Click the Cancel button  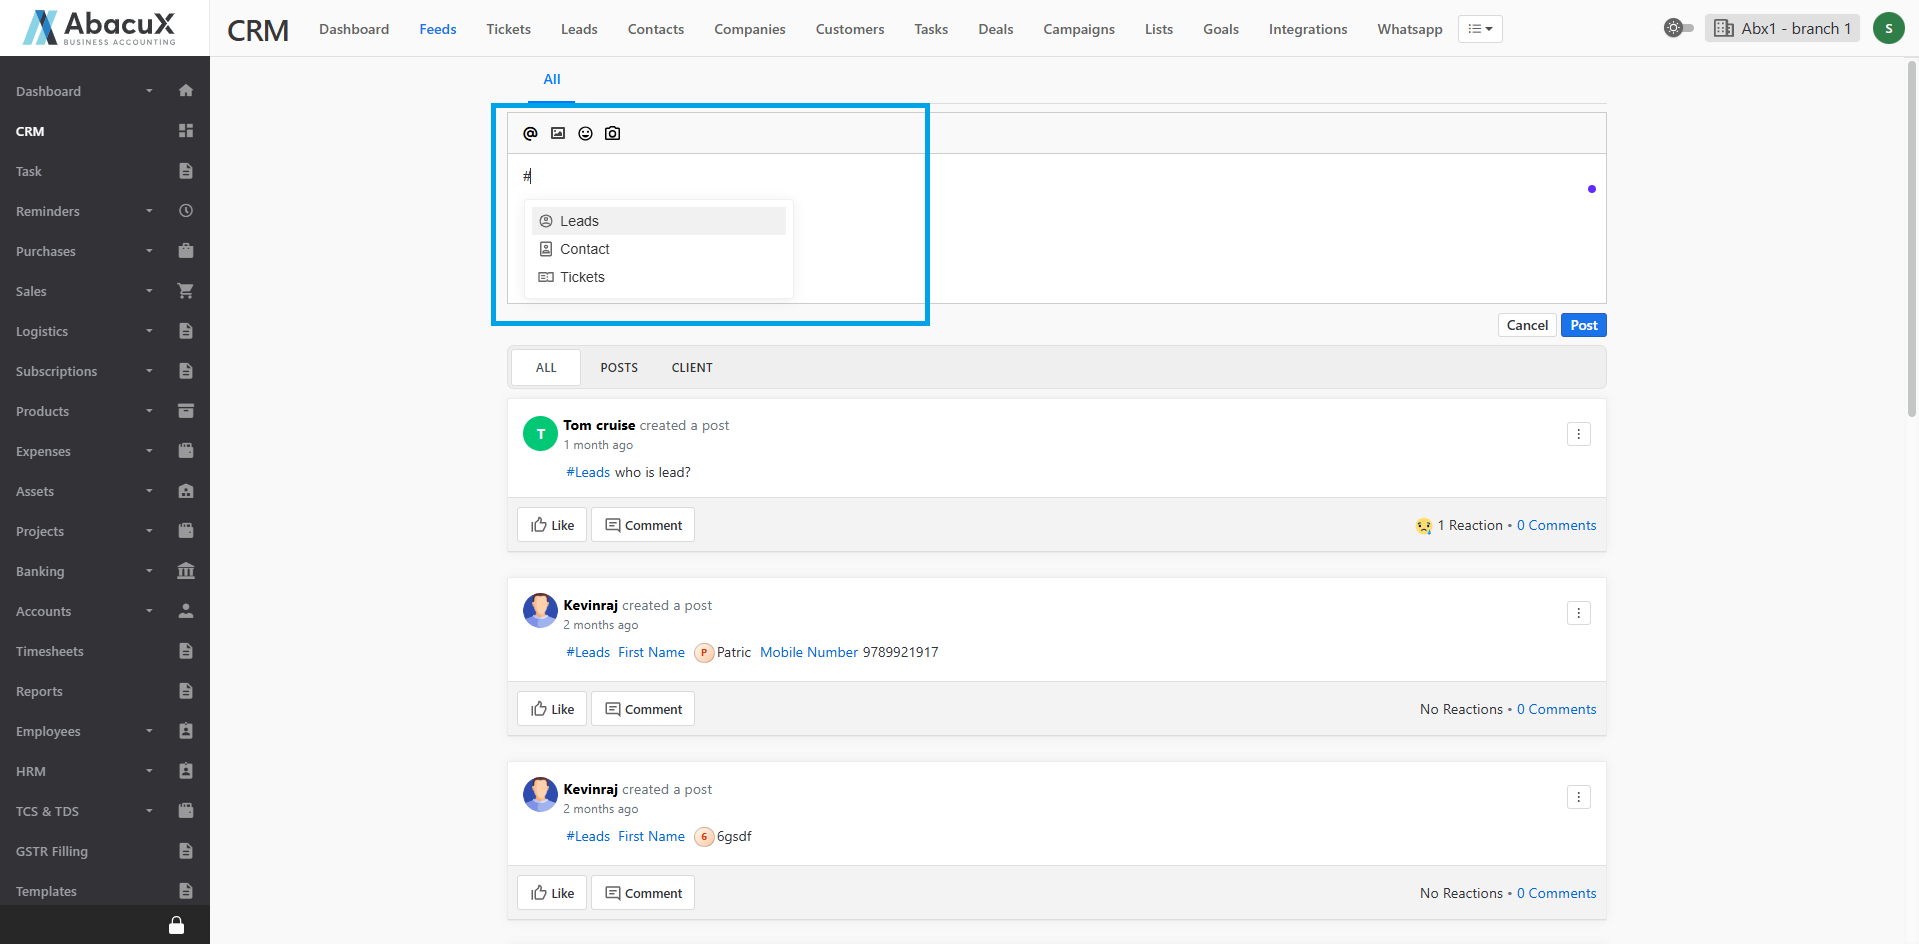point(1526,325)
